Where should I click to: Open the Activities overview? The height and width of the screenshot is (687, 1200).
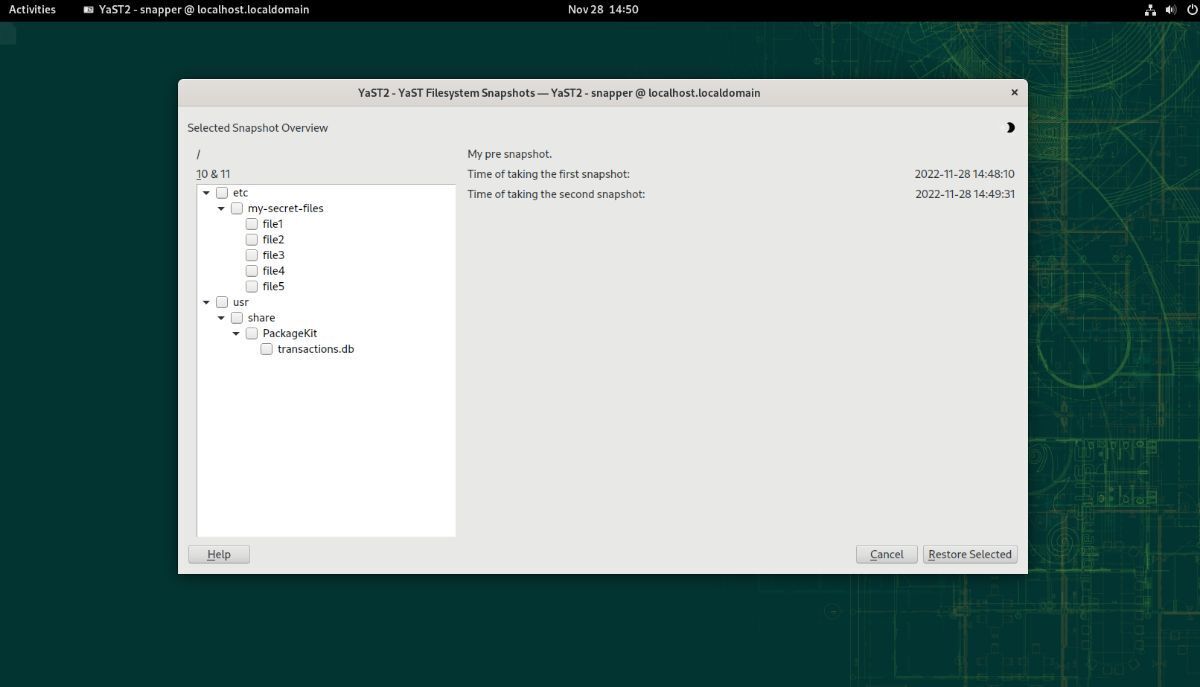[32, 10]
